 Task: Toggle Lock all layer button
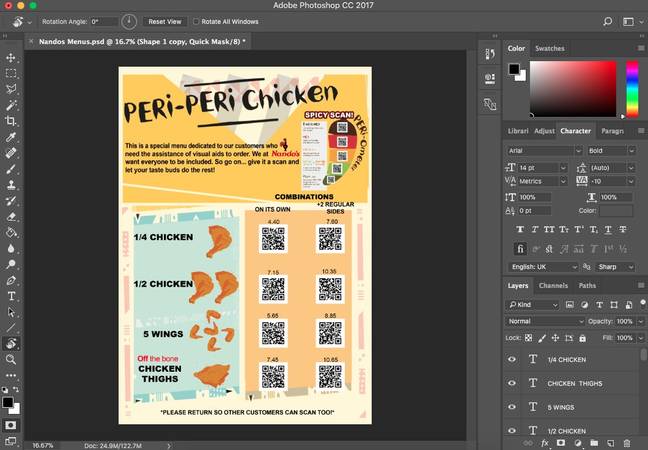click(x=582, y=338)
